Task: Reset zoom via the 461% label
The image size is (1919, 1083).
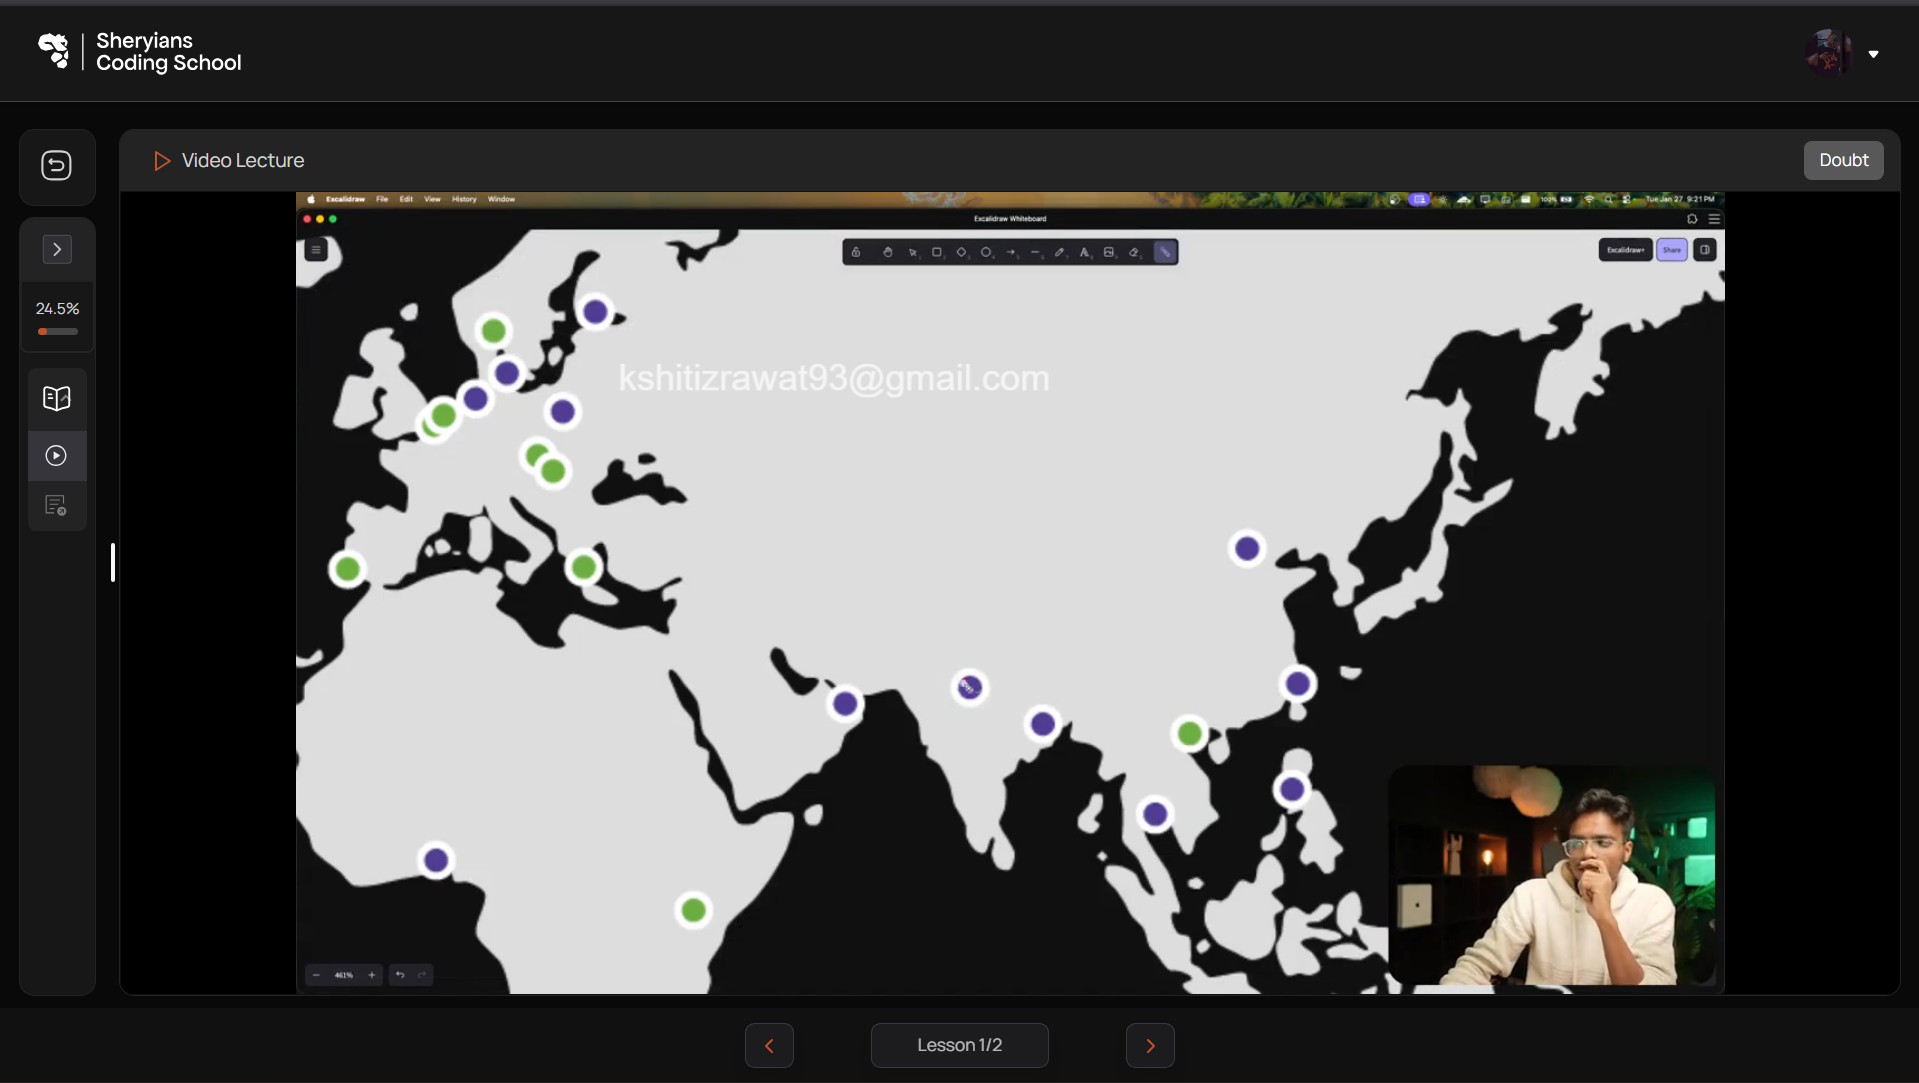Action: pos(344,975)
